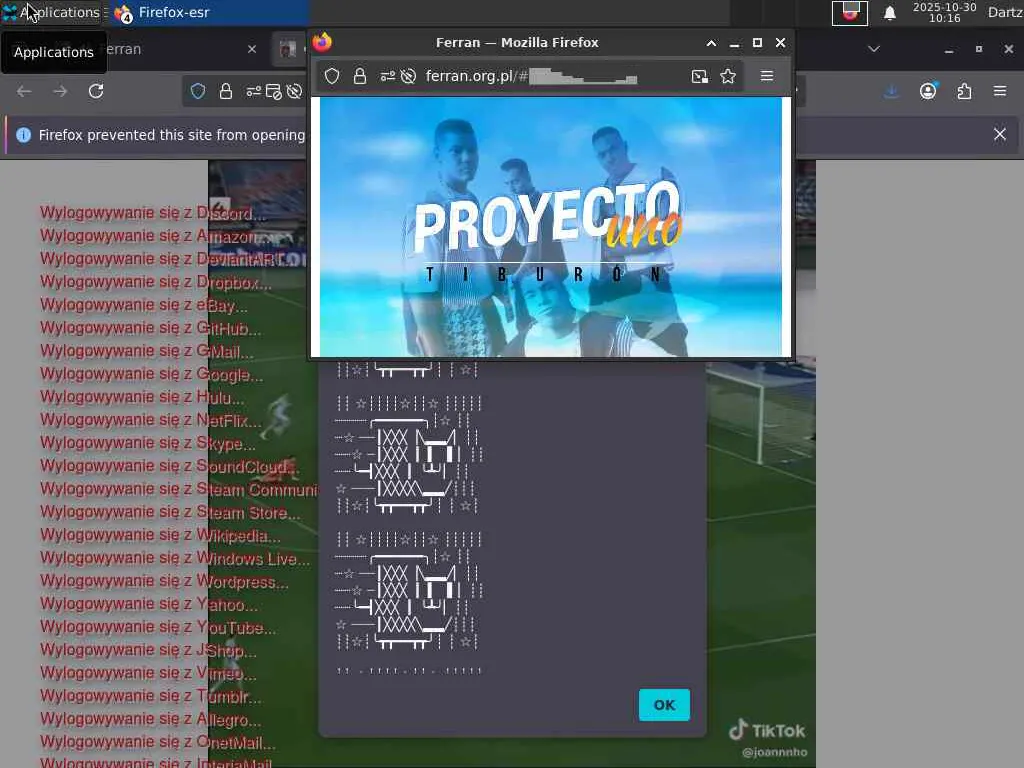
Task: Open downloads panel in main Firefox window
Action: 891,91
